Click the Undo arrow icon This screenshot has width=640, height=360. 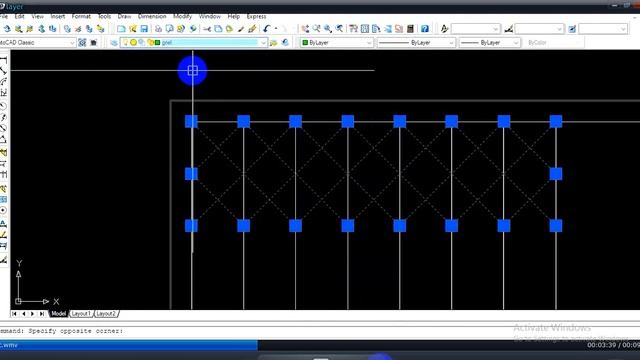(x=267, y=29)
